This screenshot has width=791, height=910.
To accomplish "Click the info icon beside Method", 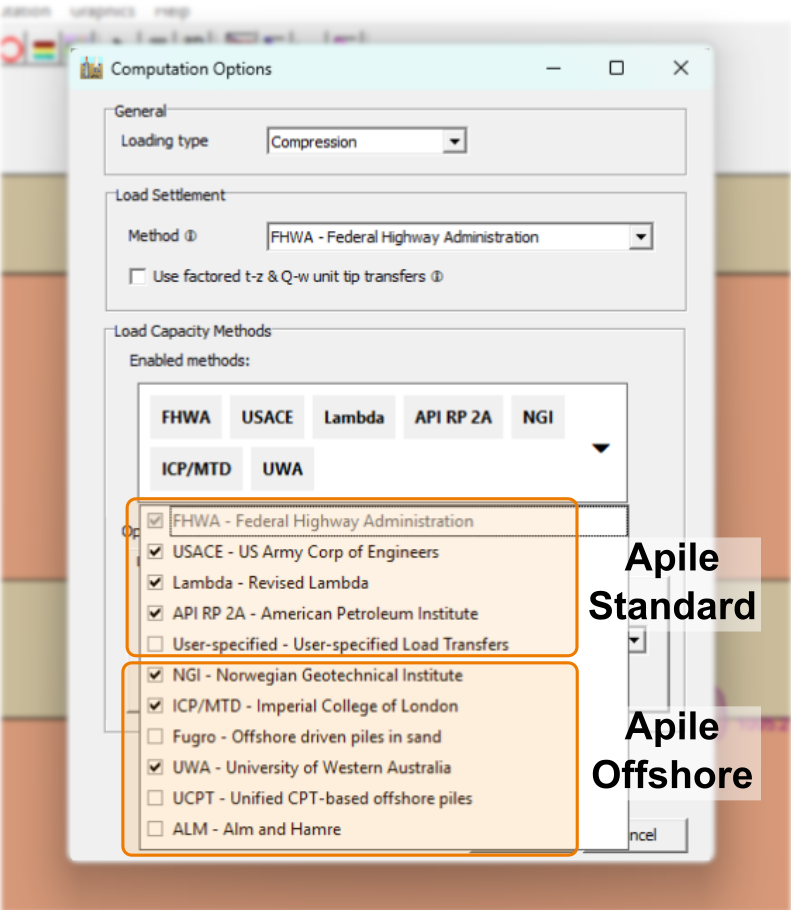I will click(x=191, y=236).
